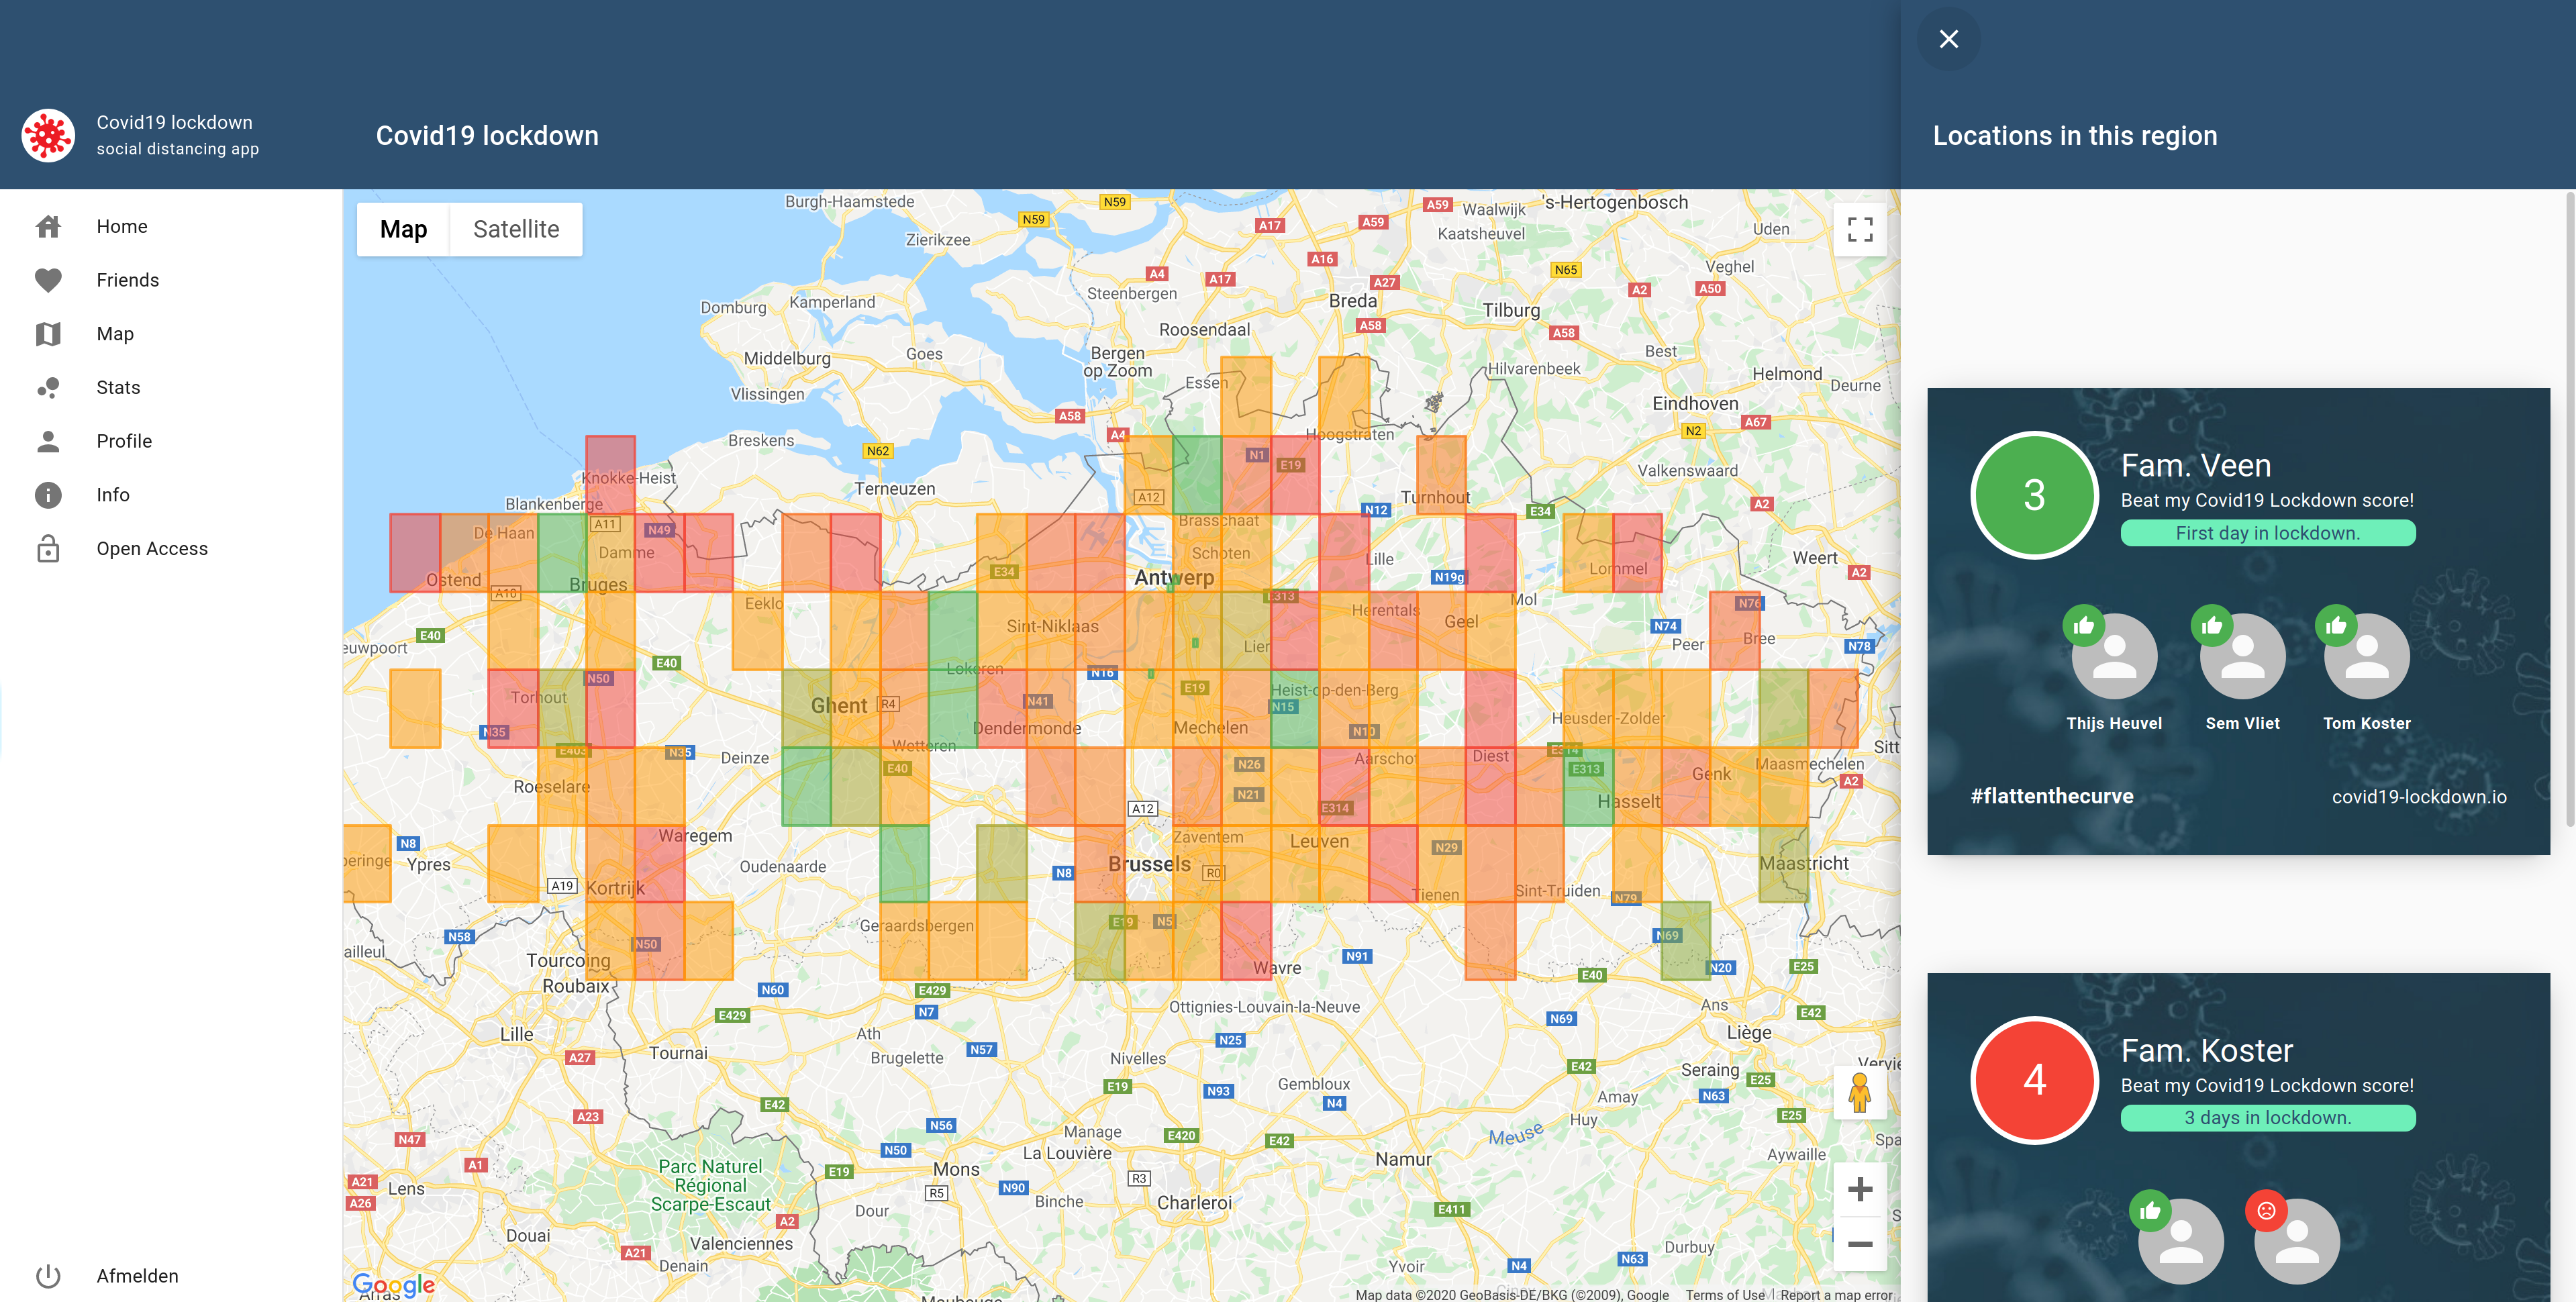The width and height of the screenshot is (2576, 1302).
Task: Zoom in the map with plus button
Action: [1859, 1189]
